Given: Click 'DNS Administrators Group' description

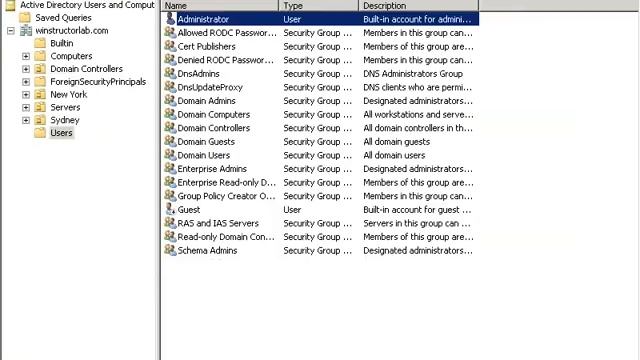Looking at the screenshot, I should [x=413, y=73].
